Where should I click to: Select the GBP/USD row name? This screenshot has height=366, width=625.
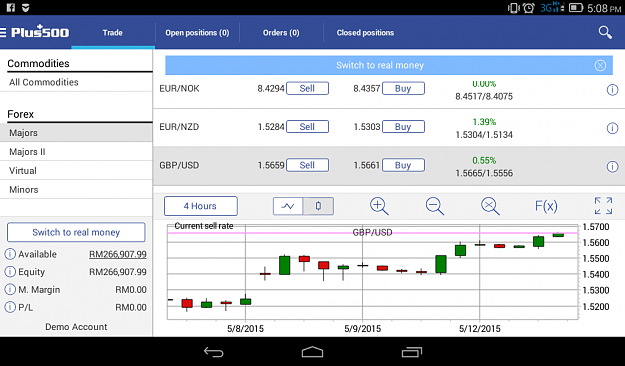[x=179, y=165]
